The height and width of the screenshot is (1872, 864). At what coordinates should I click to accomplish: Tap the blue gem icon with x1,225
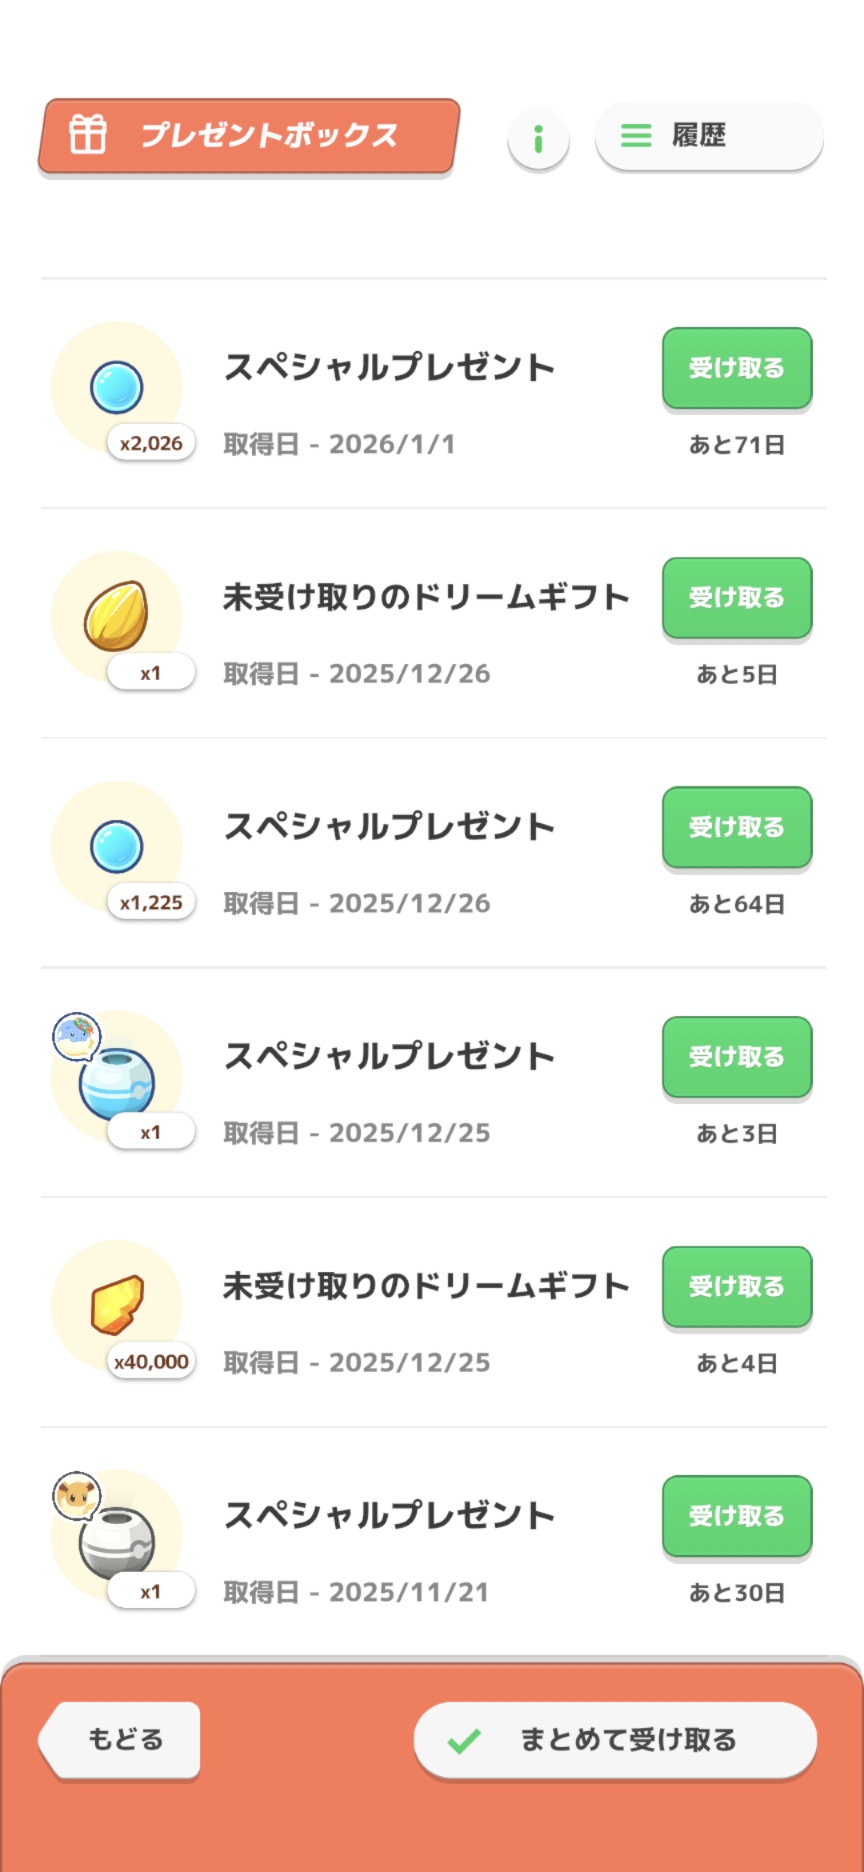coord(117,847)
